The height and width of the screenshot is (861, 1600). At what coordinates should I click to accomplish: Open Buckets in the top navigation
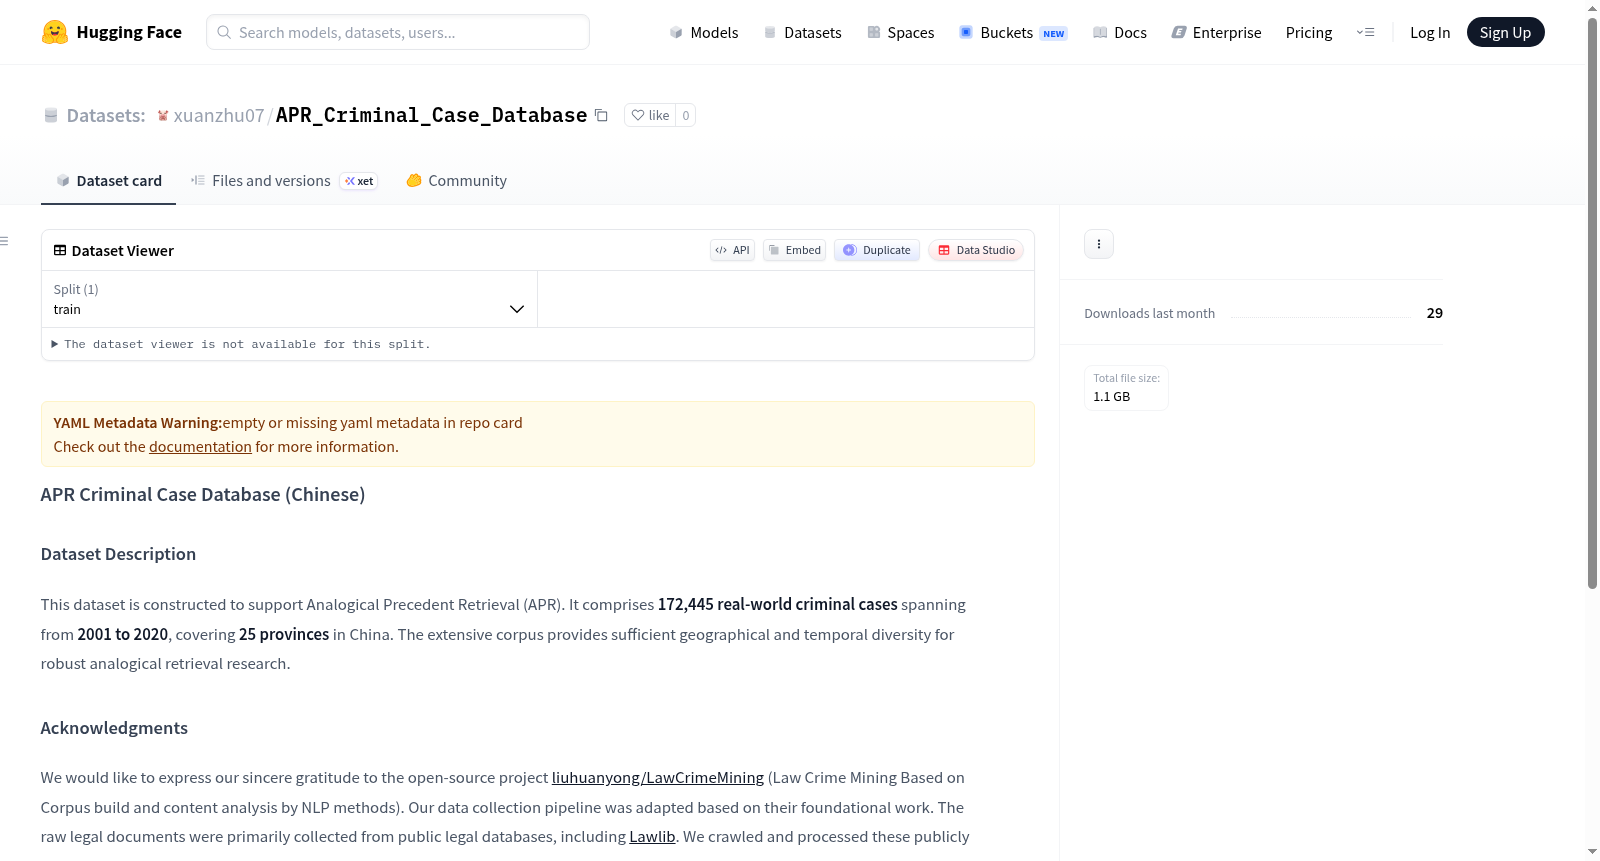(x=1013, y=32)
